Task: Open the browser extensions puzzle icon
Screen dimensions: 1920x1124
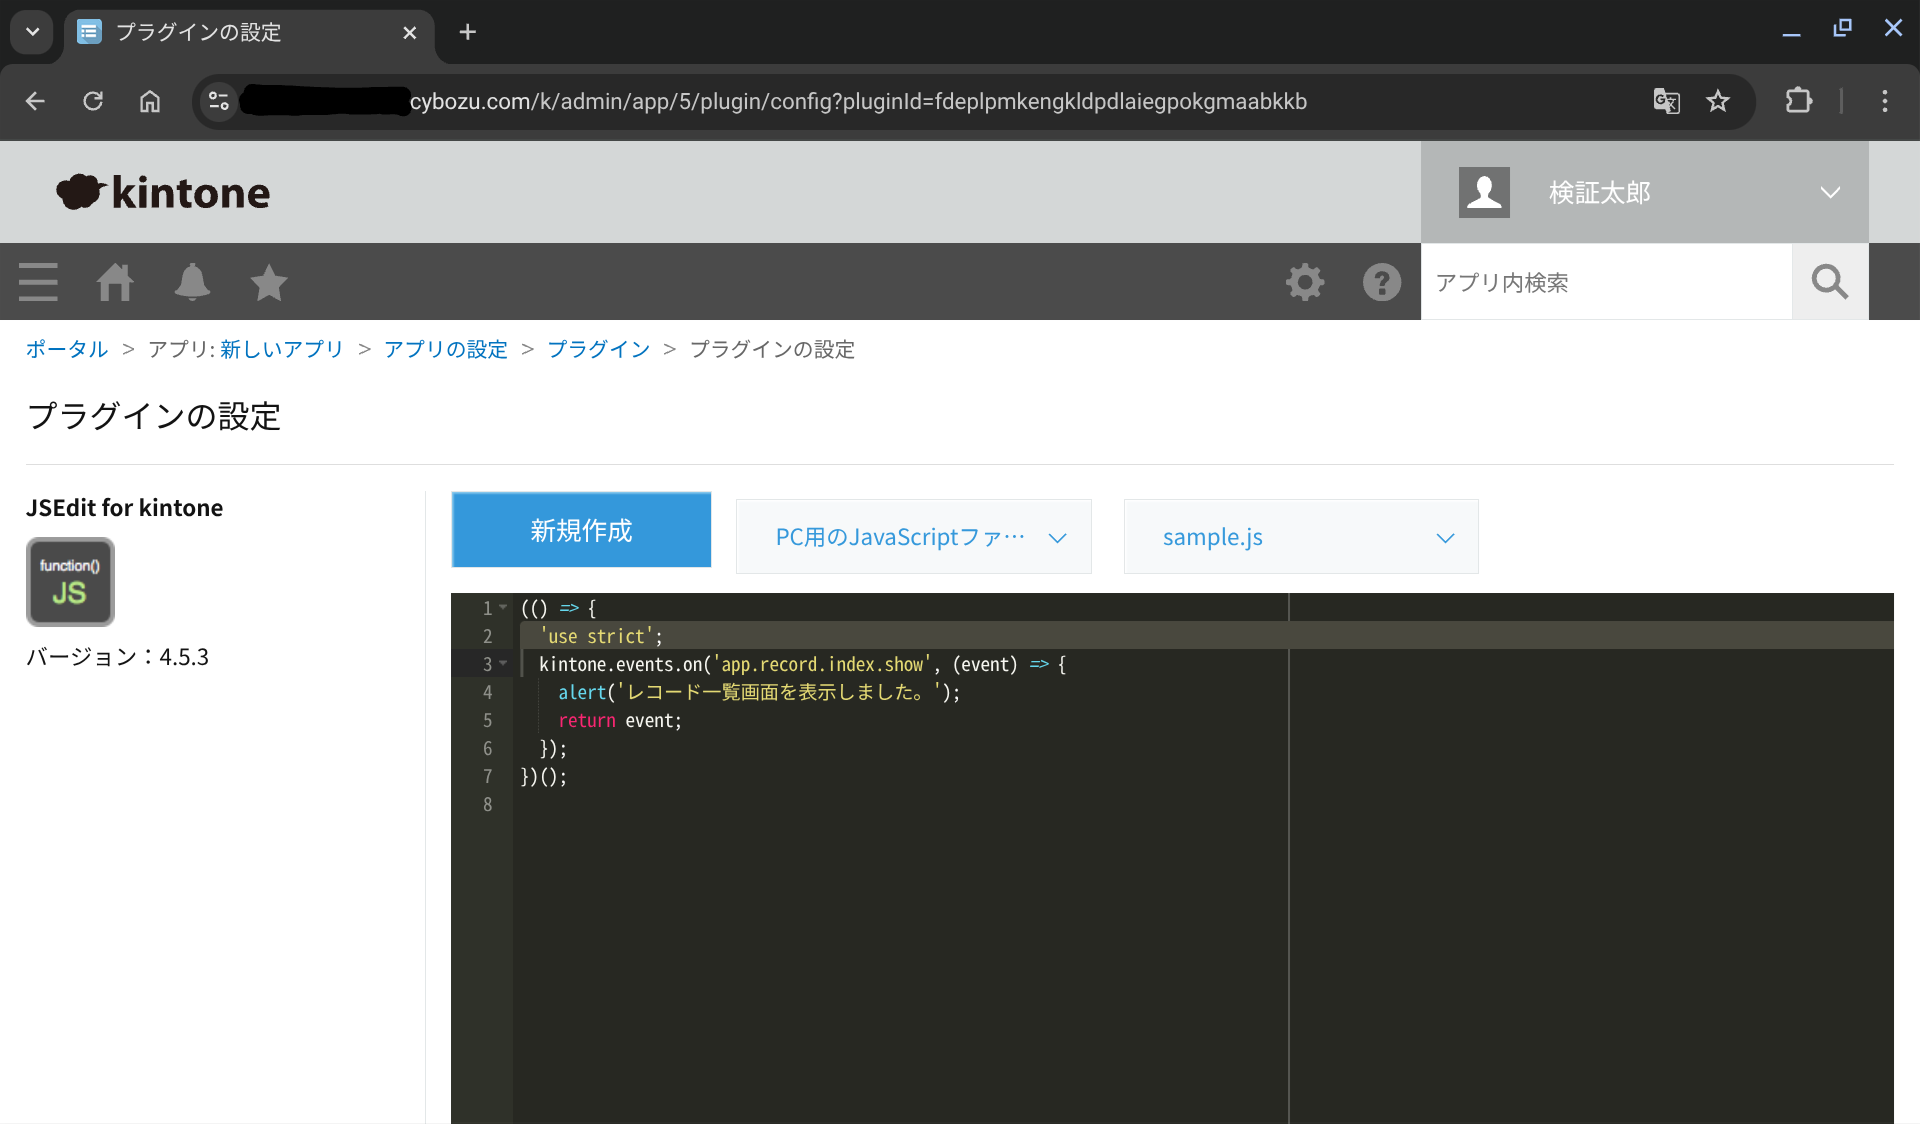Action: 1798,101
